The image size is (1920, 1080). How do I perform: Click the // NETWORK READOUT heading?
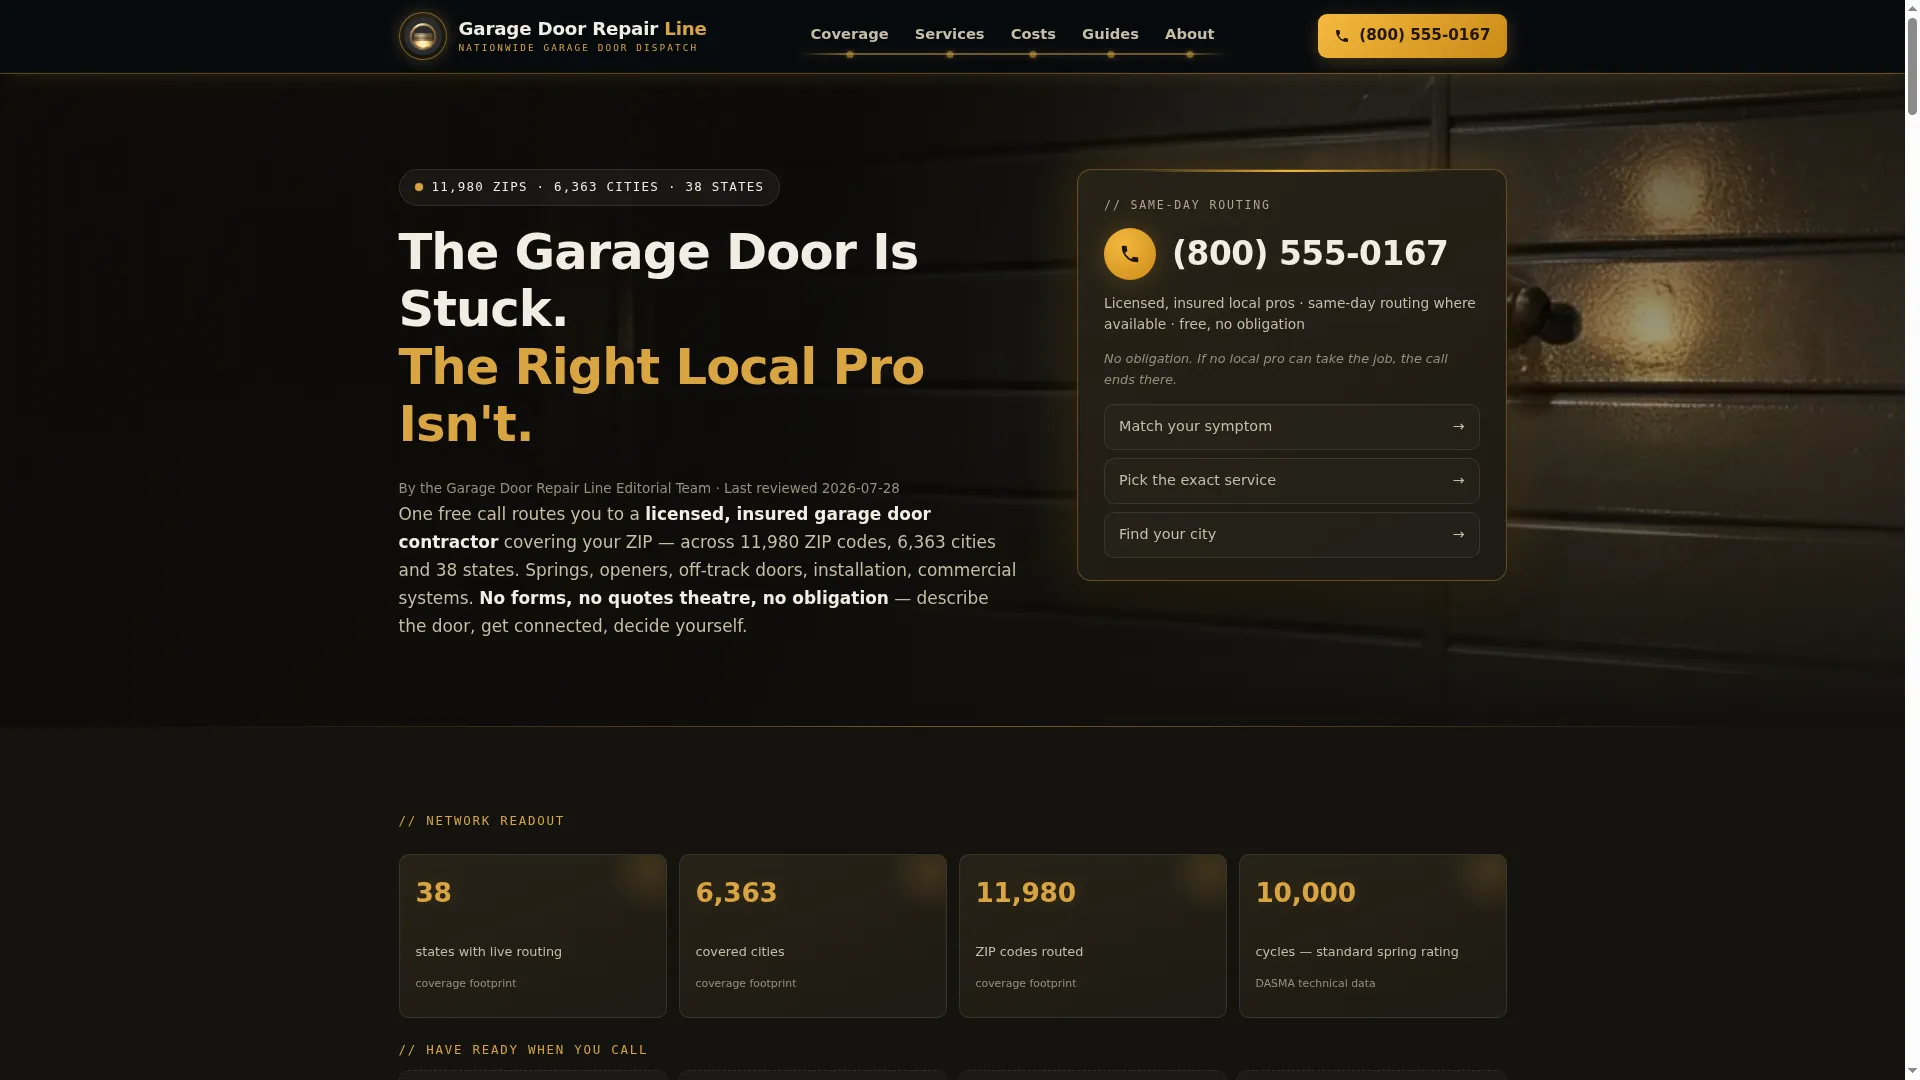pyautogui.click(x=481, y=821)
